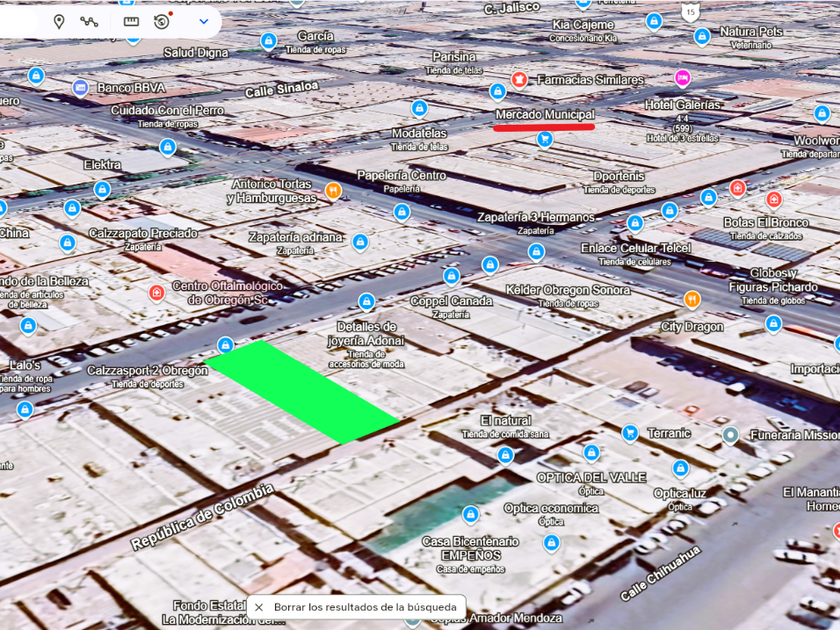Select the Elektra label
This screenshot has width=840, height=630.
(x=102, y=164)
